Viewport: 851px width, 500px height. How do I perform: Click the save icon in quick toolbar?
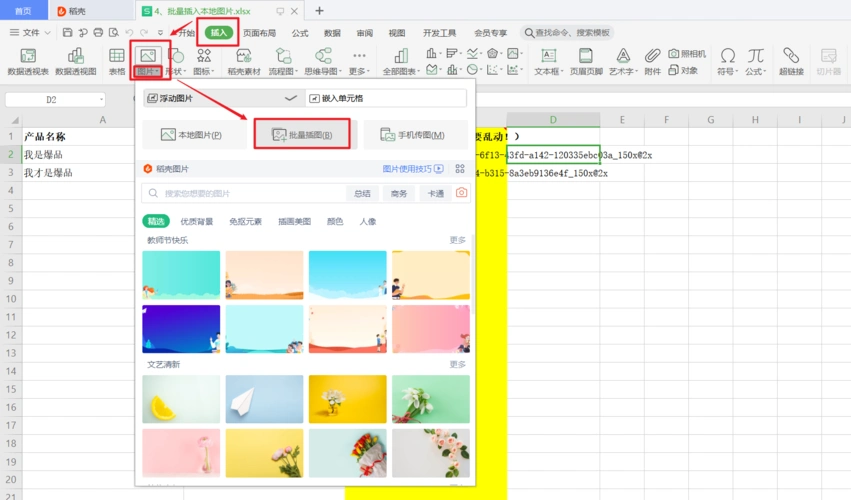tap(67, 33)
